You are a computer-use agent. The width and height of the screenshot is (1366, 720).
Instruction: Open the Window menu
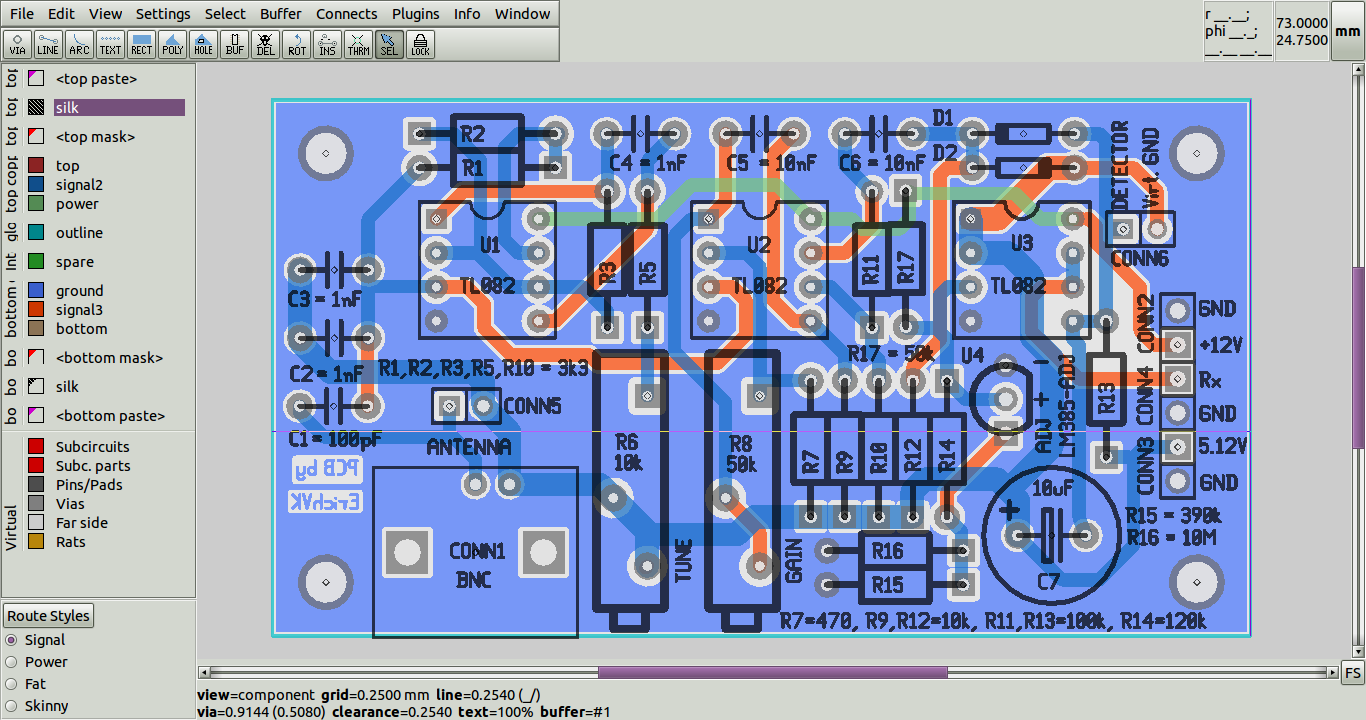pyautogui.click(x=522, y=14)
